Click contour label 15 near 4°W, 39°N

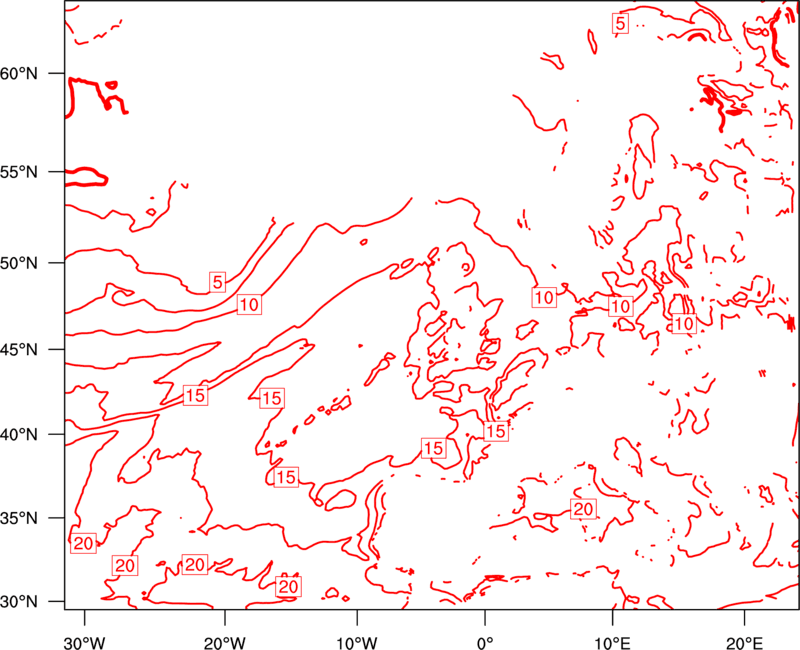[x=434, y=448]
